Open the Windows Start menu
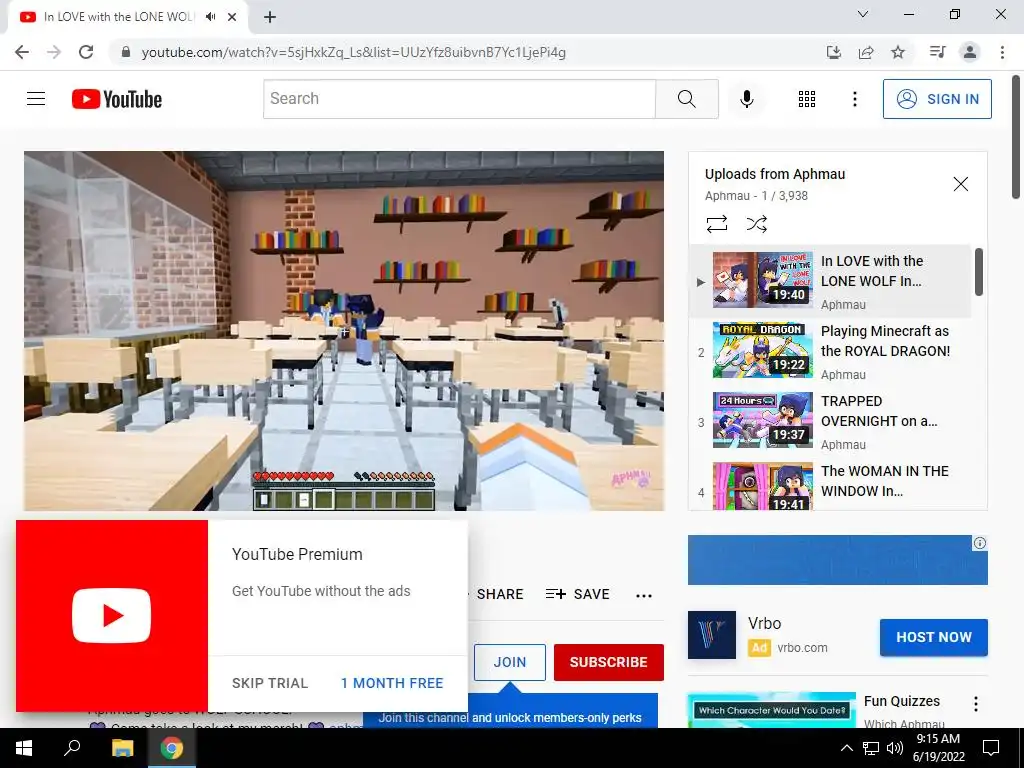Viewport: 1024px width, 768px height. coord(24,748)
